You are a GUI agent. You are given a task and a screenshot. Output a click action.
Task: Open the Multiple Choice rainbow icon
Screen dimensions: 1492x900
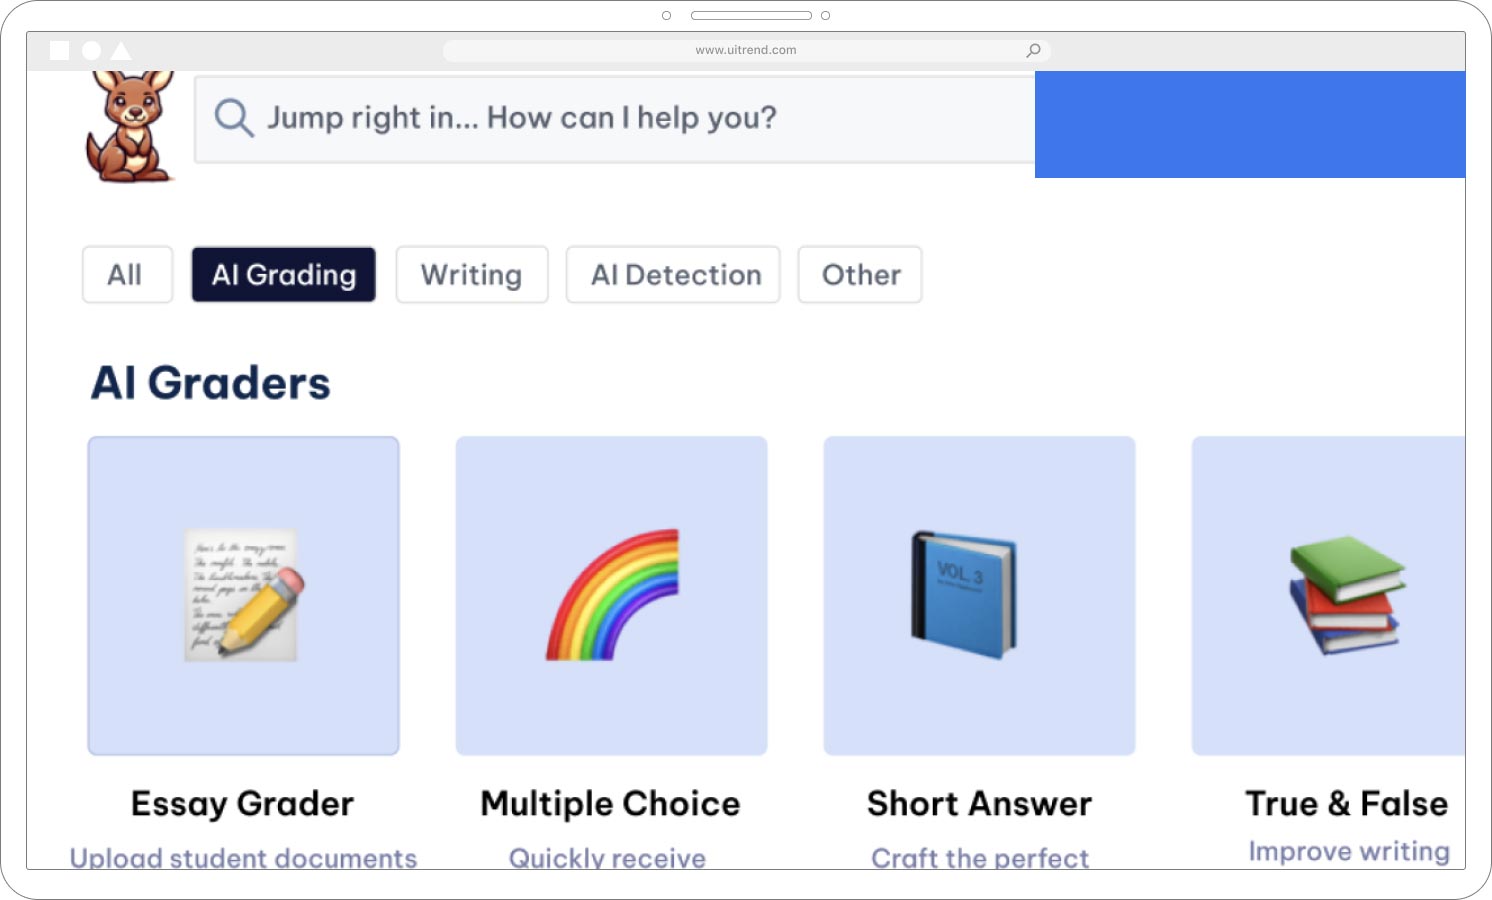(x=611, y=595)
